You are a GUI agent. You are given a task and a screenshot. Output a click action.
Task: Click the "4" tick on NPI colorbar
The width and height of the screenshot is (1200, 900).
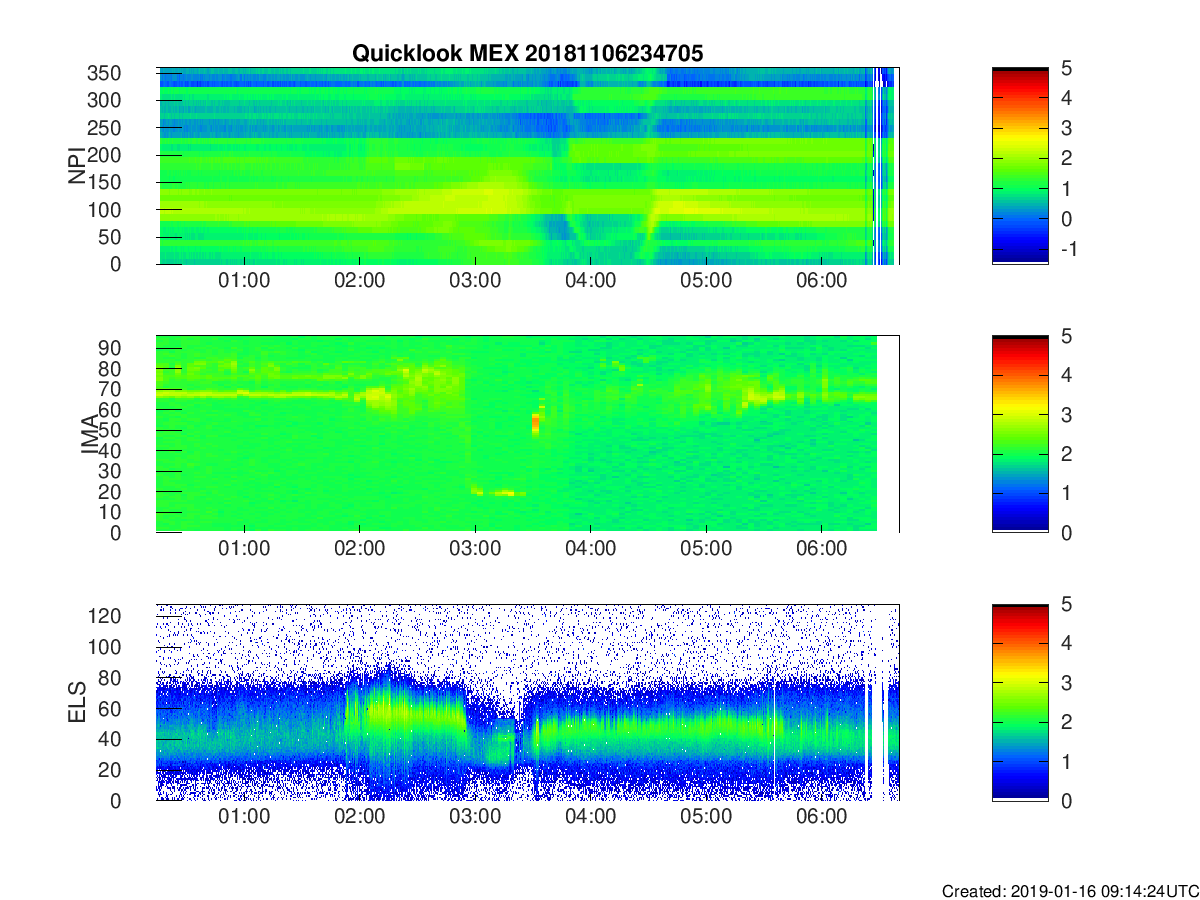click(x=1065, y=98)
